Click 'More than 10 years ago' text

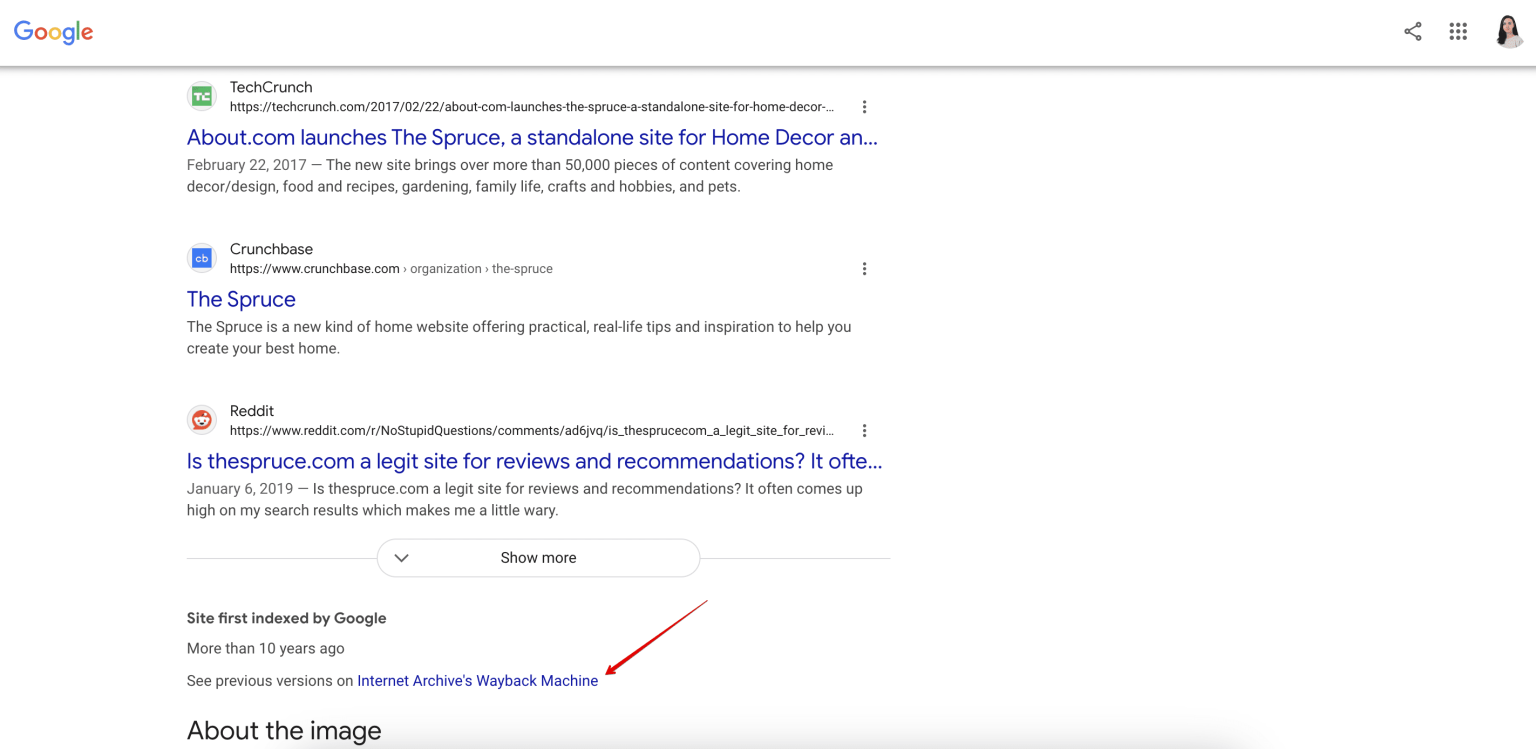(x=266, y=649)
